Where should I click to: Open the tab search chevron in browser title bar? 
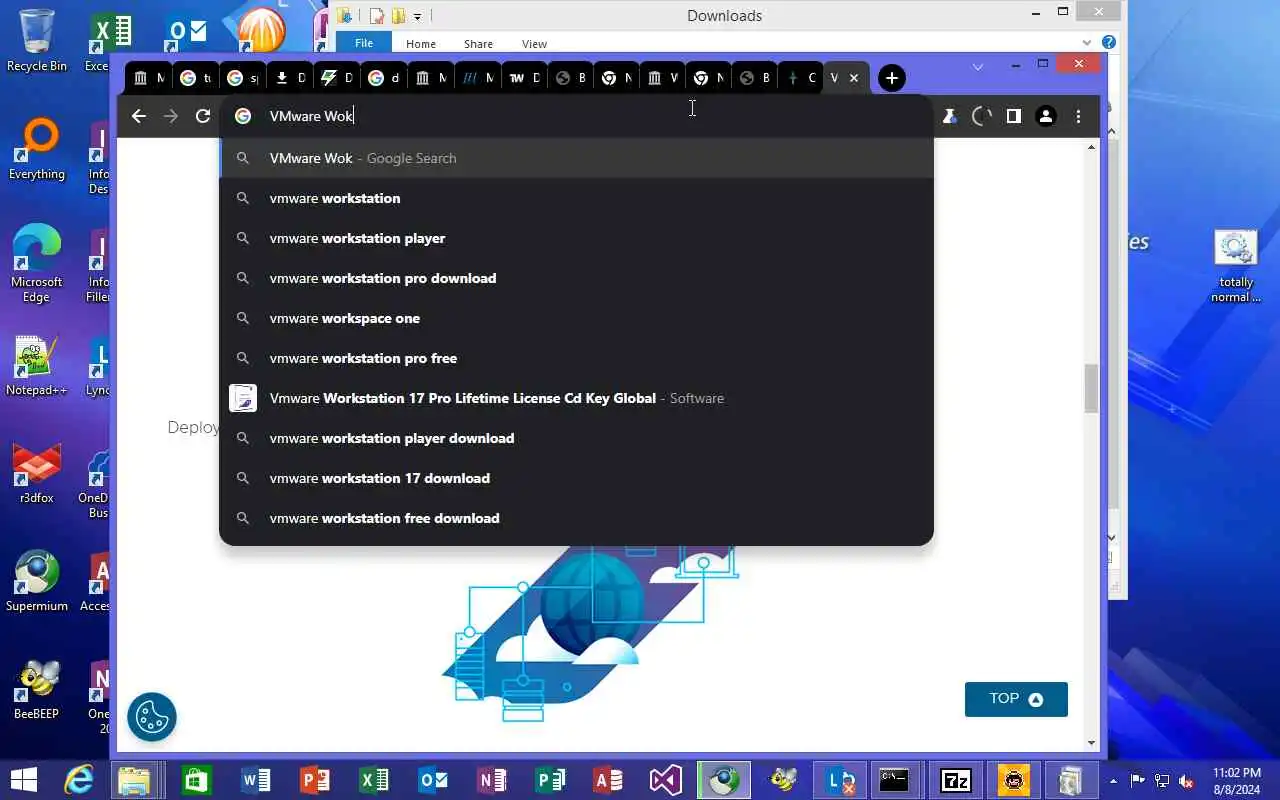click(978, 66)
